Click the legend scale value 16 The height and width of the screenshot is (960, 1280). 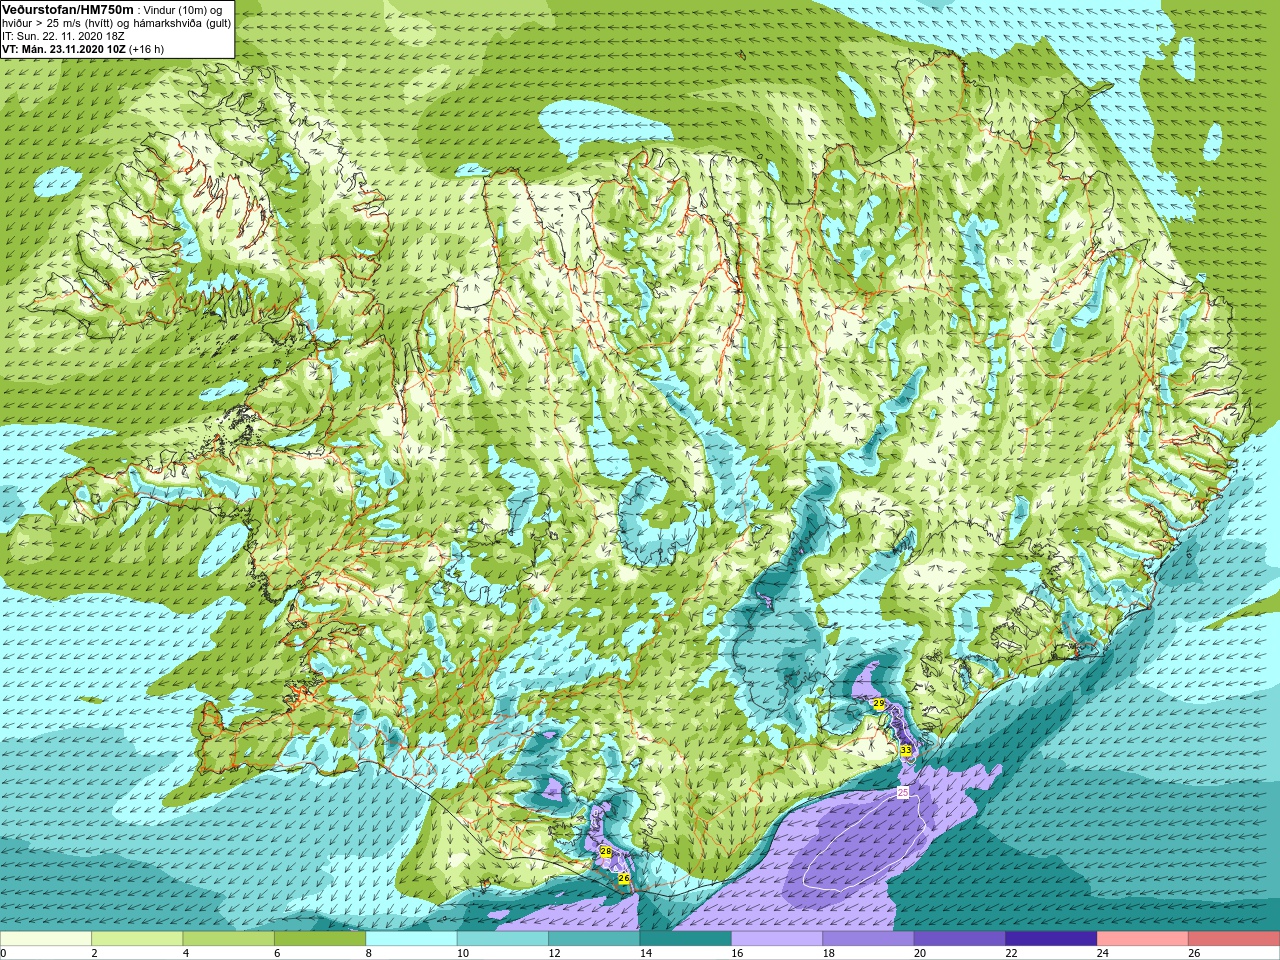[x=737, y=953]
